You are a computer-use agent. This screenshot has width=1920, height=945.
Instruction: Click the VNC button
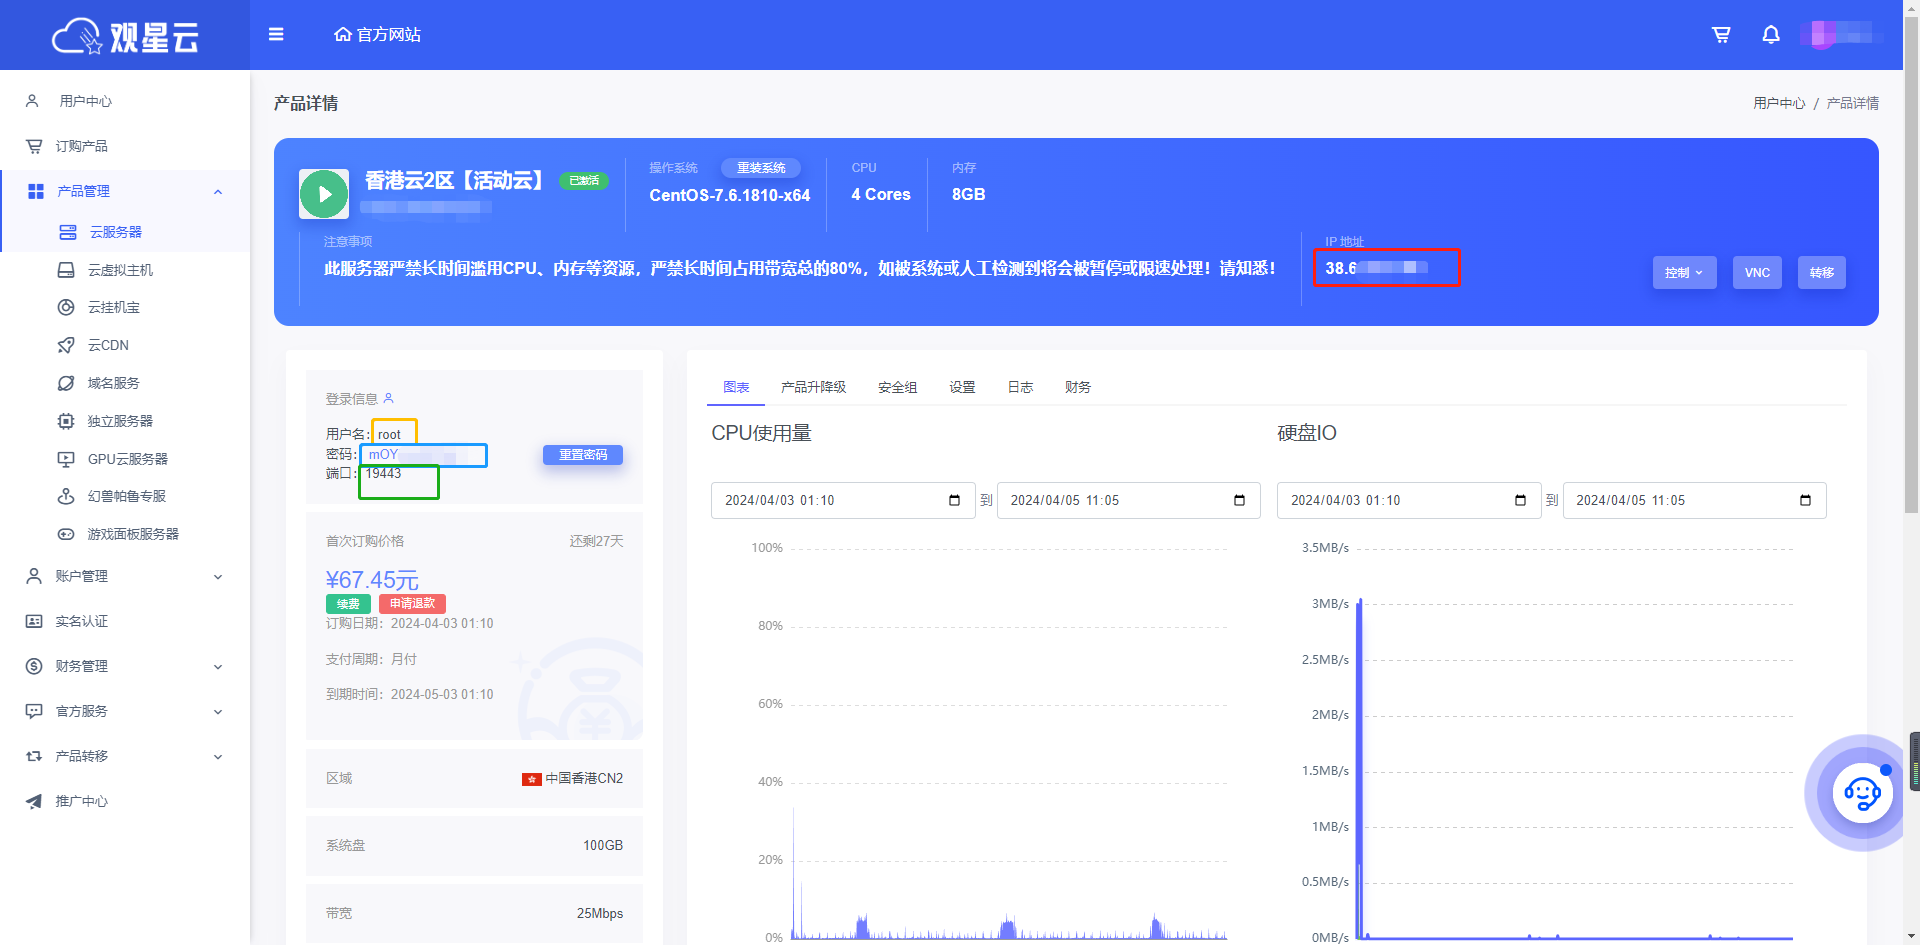[1757, 272]
